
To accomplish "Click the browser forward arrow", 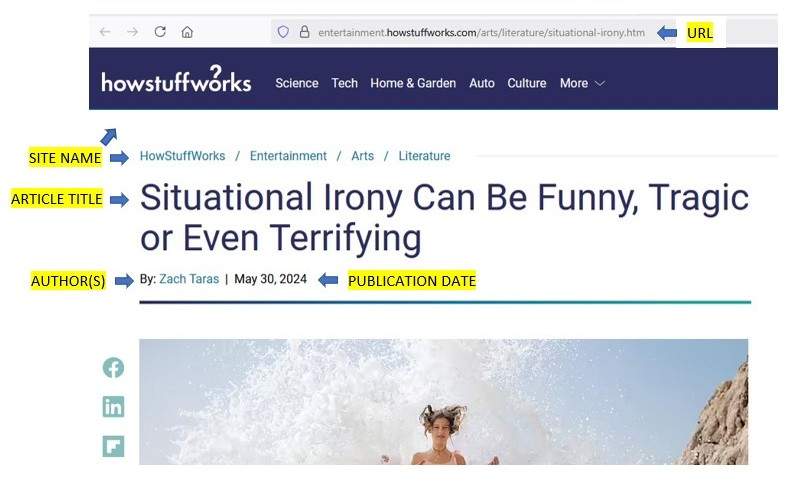I will [x=132, y=32].
